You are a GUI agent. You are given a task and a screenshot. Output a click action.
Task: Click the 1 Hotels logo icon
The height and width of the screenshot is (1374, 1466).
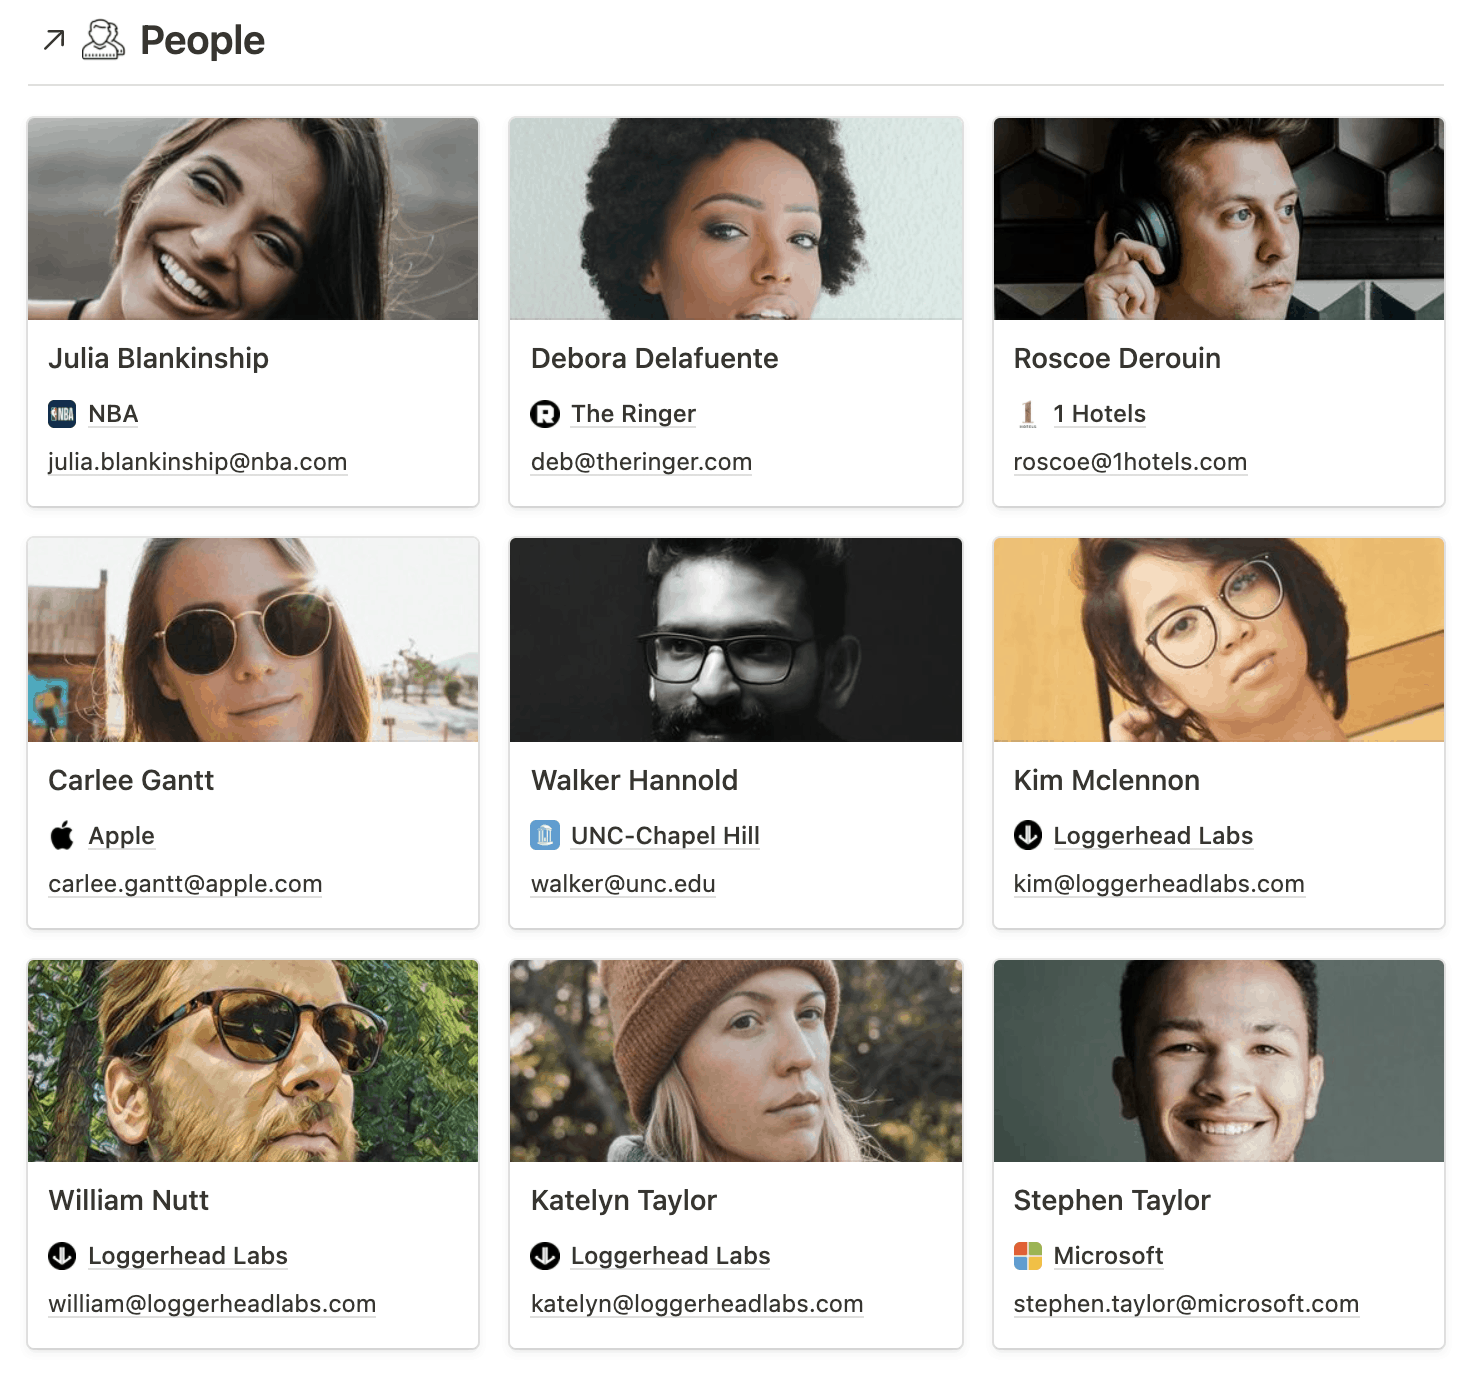[1028, 414]
